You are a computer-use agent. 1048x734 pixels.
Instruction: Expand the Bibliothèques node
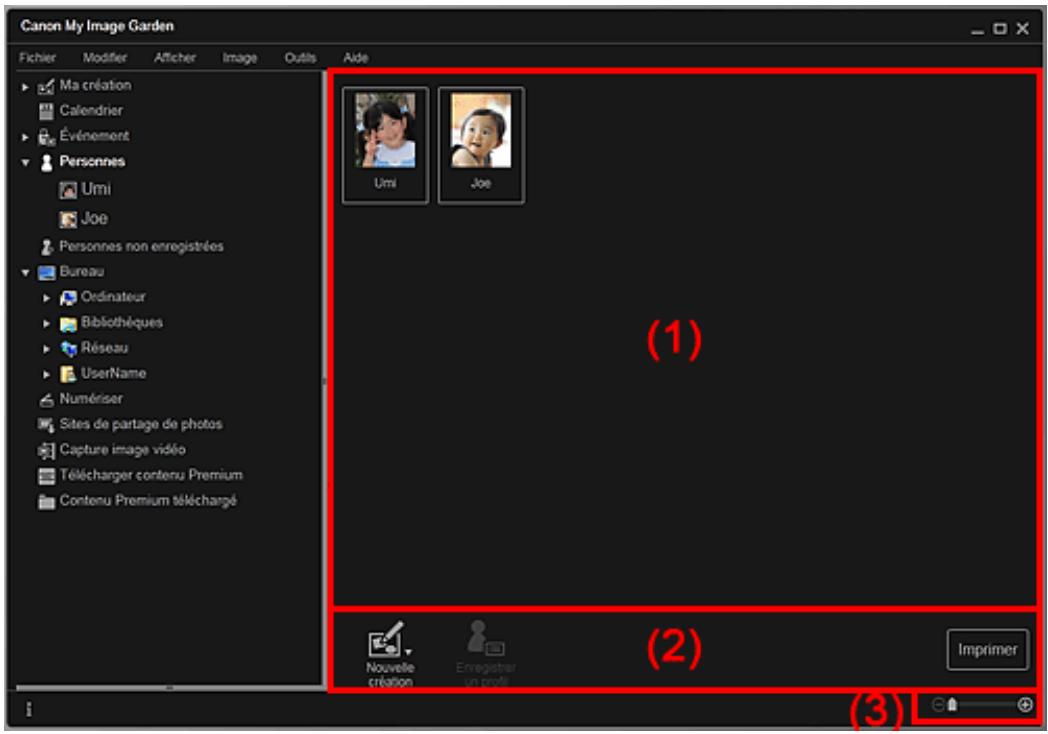coord(46,324)
